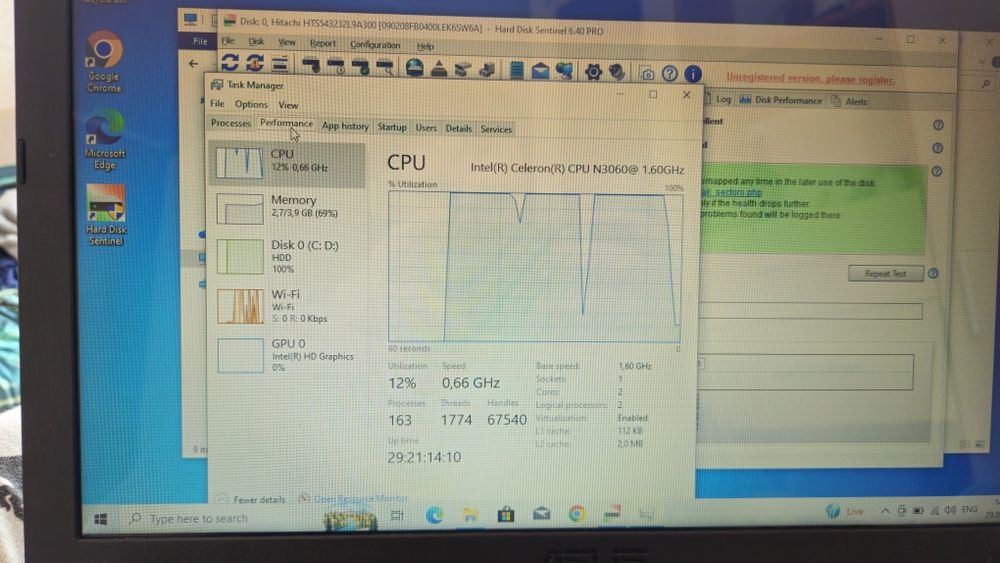
Task: Click the globe disk icon in Hard Disk Sentinel toolbar
Action: coord(415,68)
